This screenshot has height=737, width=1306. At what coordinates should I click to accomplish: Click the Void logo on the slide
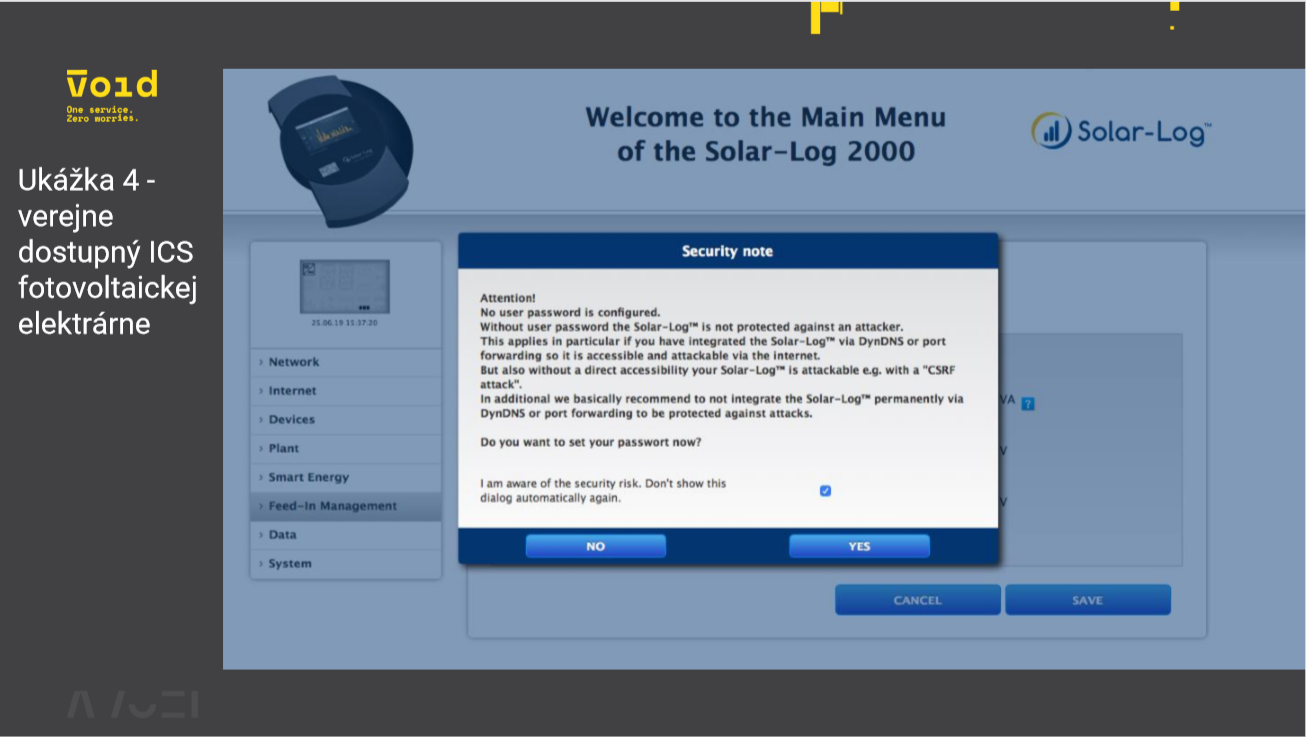[112, 95]
